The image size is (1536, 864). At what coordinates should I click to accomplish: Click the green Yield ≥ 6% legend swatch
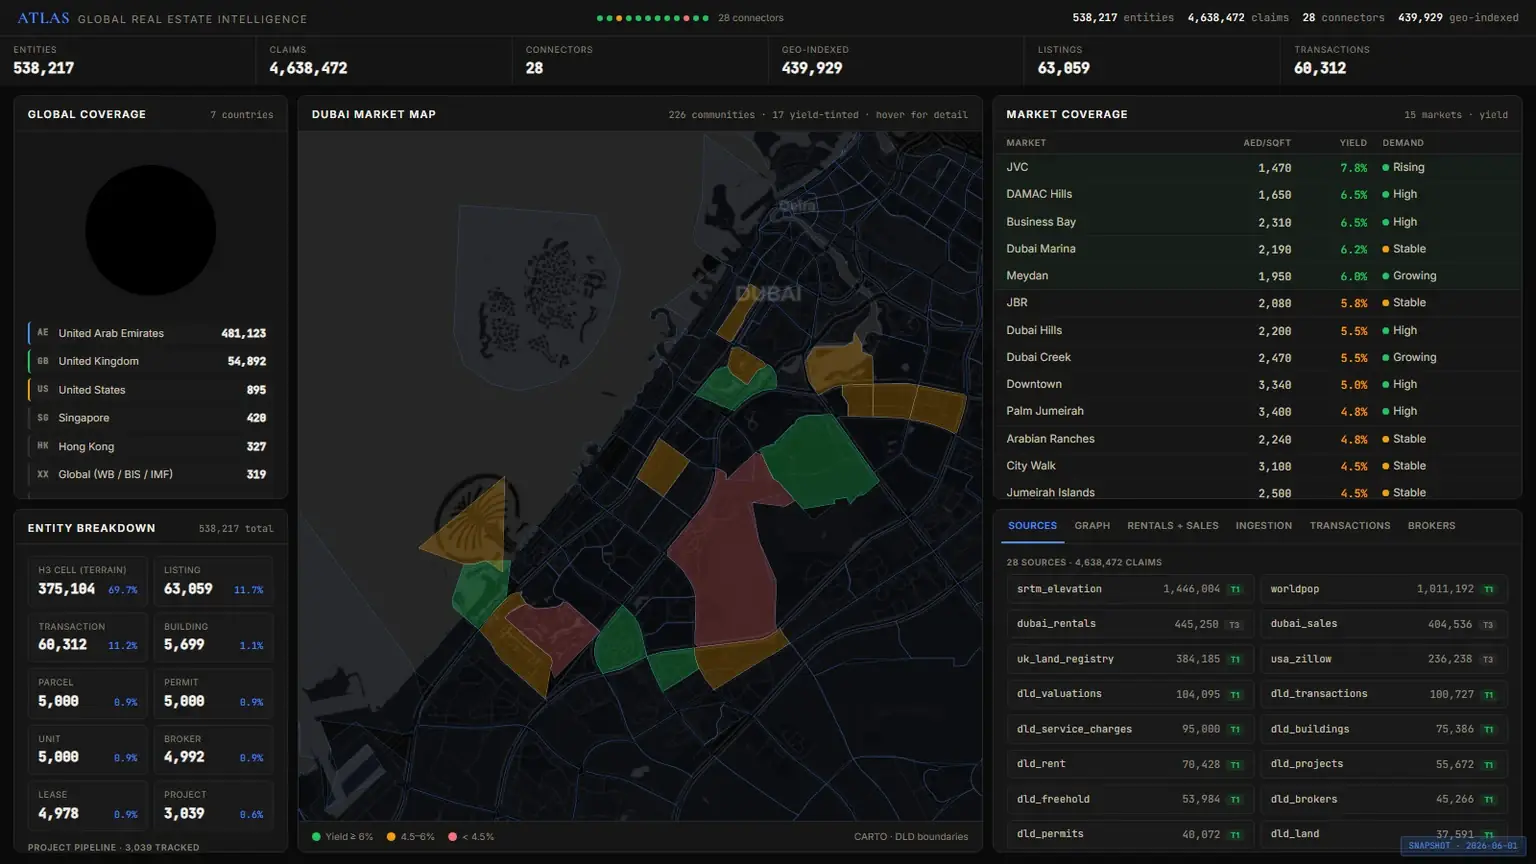pyautogui.click(x=317, y=837)
